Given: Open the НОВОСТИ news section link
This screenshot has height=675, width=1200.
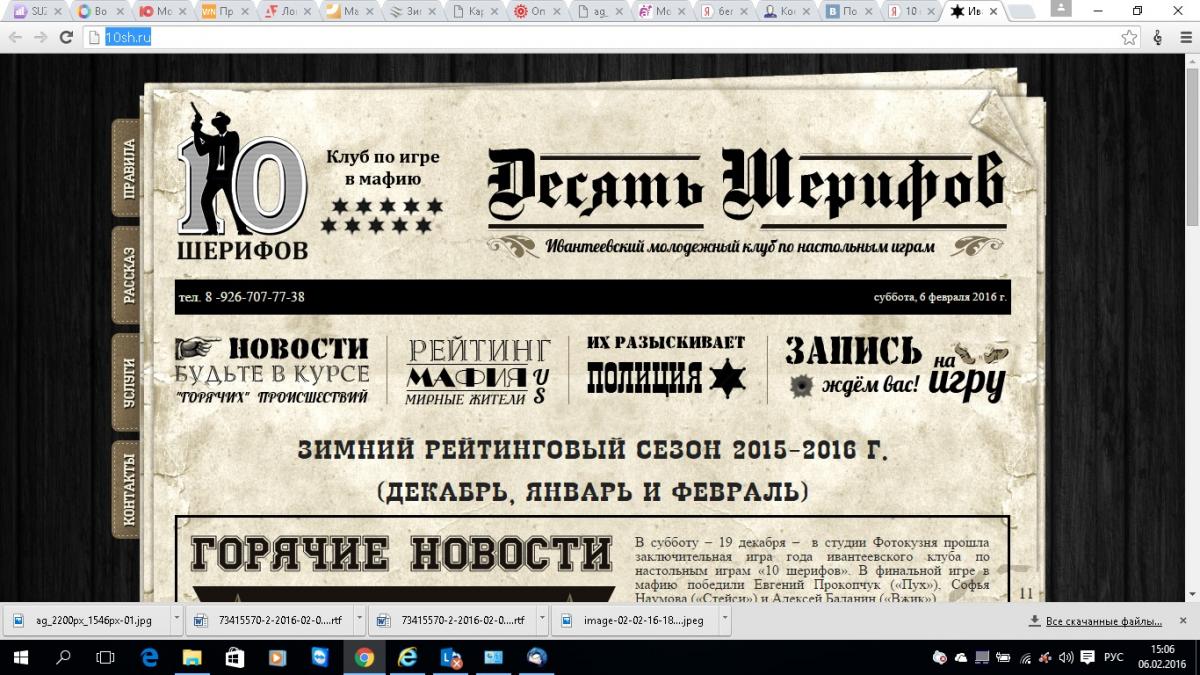Looking at the screenshot, I should click(272, 370).
